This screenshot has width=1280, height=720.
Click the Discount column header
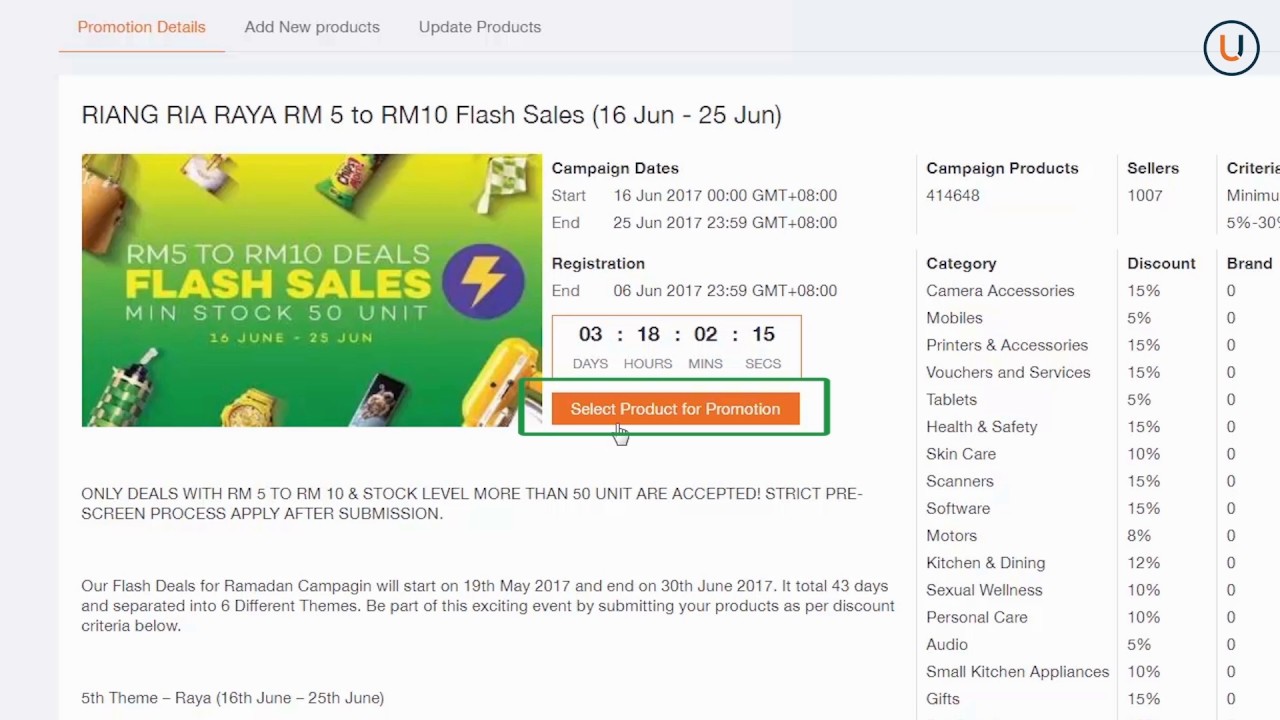pyautogui.click(x=1161, y=264)
